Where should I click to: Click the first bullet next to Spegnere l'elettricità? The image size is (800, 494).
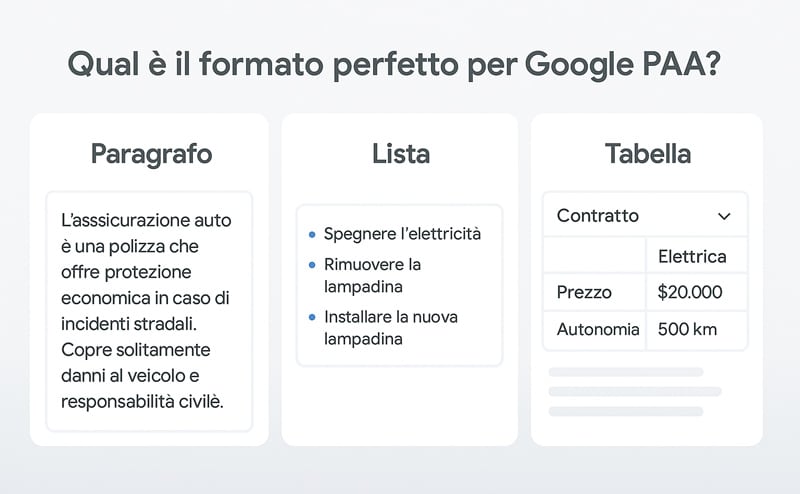pyautogui.click(x=312, y=235)
